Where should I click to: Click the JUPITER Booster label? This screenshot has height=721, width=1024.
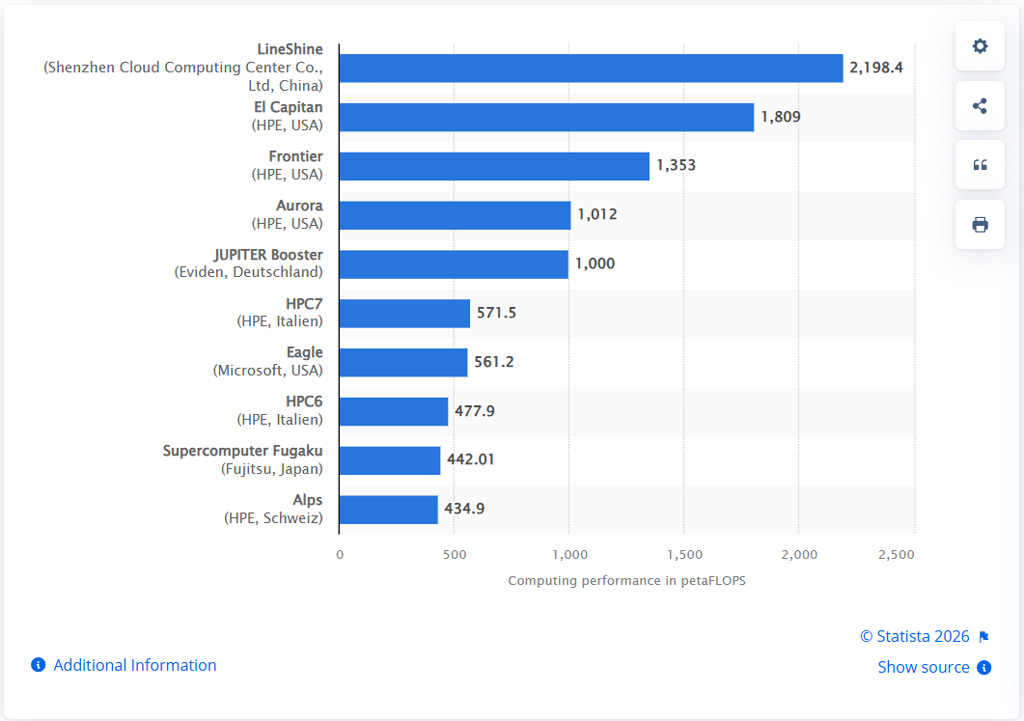pyautogui.click(x=268, y=255)
